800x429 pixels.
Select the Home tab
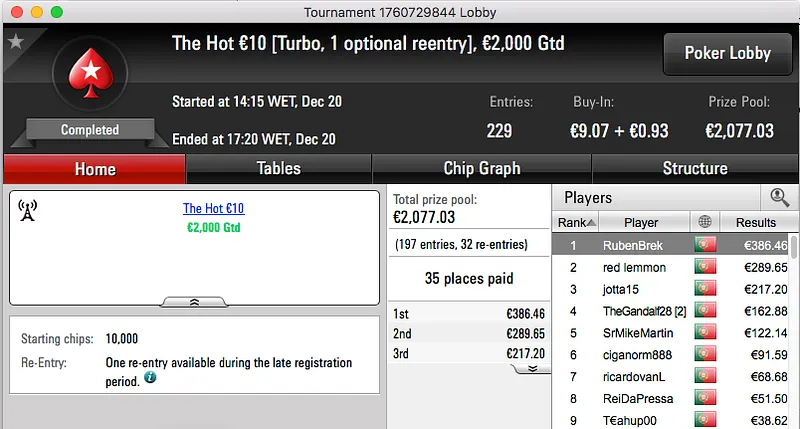(x=95, y=169)
